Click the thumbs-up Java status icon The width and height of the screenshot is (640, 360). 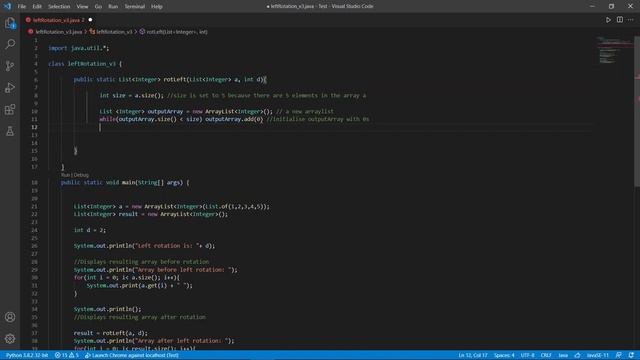click(577, 355)
